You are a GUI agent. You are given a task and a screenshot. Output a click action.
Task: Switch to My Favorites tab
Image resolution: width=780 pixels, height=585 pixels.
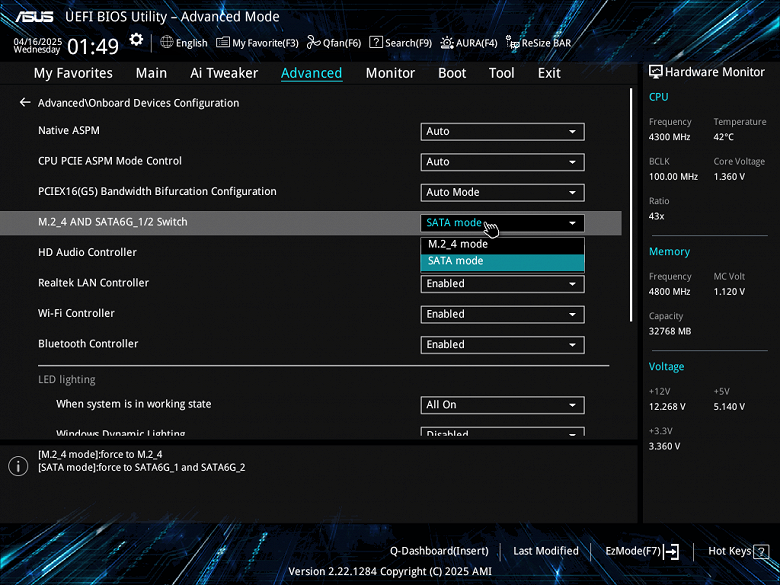[x=73, y=73]
